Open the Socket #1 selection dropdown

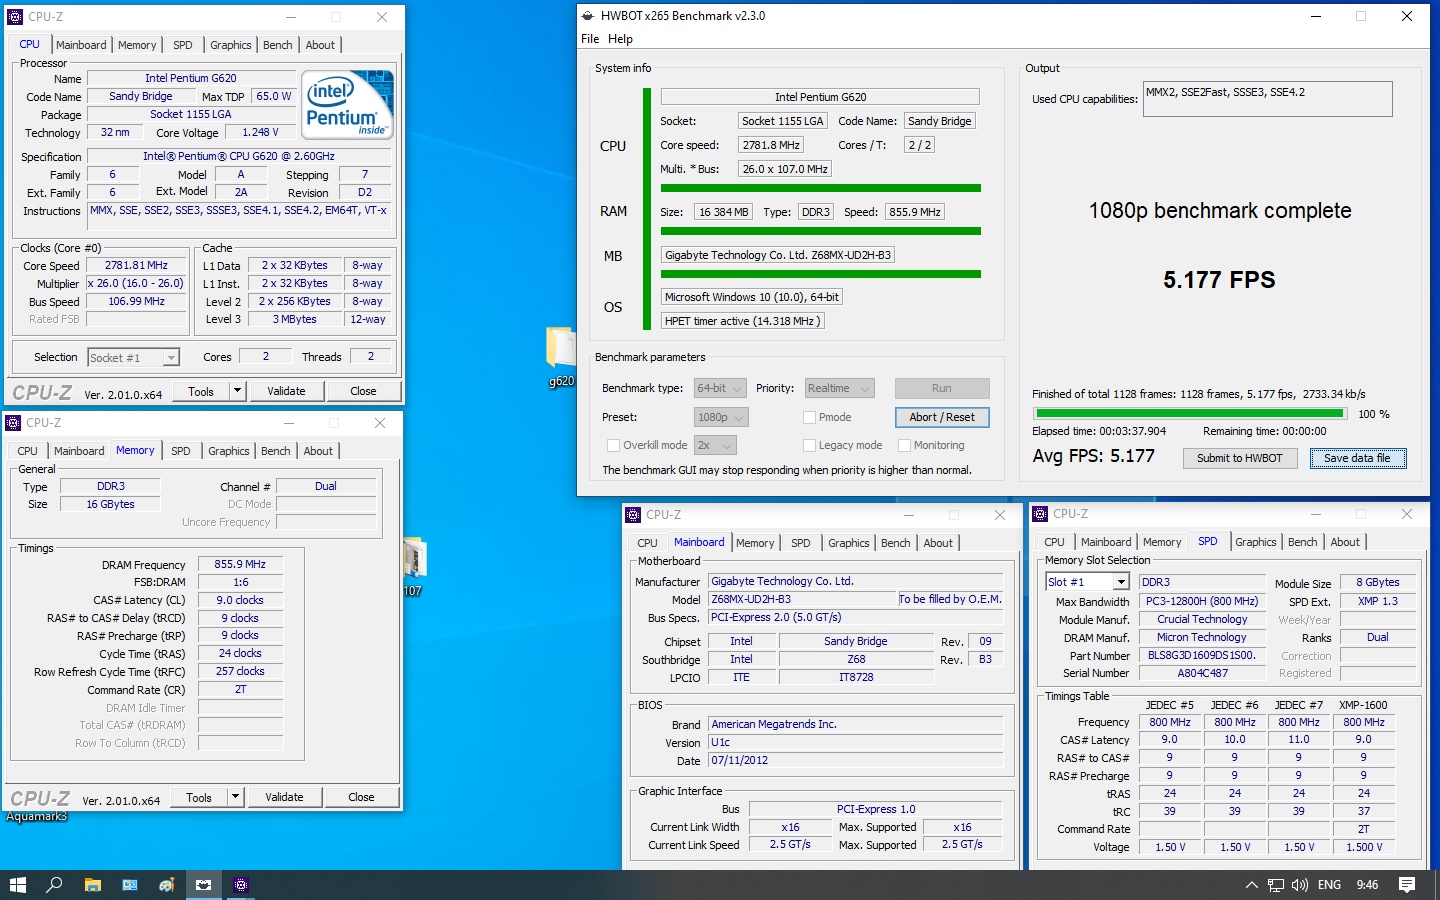[133, 357]
